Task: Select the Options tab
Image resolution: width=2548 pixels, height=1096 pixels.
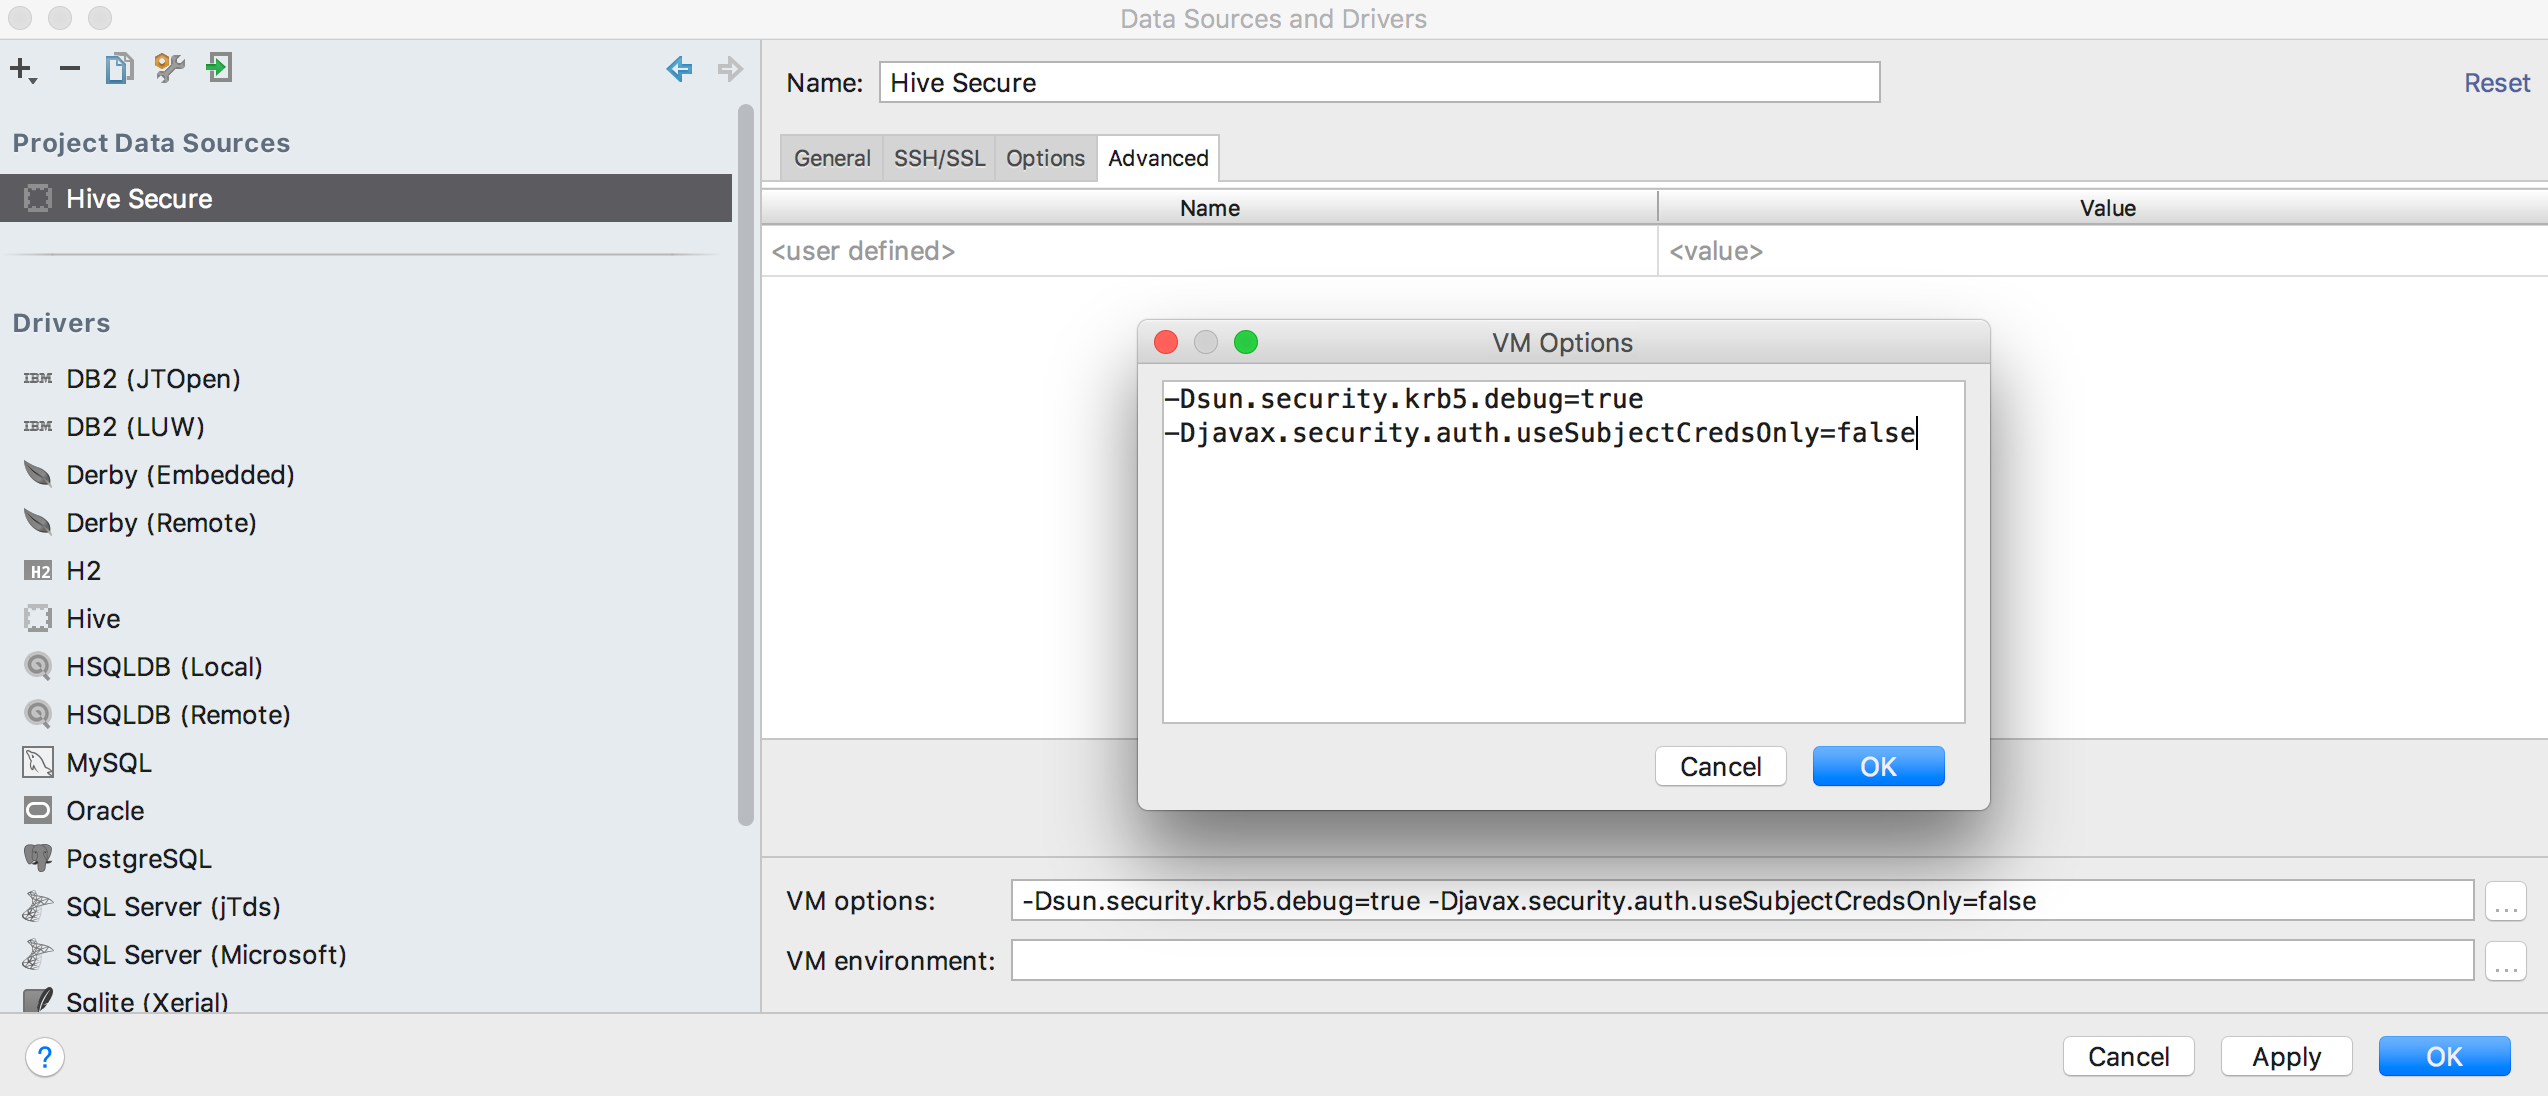Action: pyautogui.click(x=1043, y=158)
